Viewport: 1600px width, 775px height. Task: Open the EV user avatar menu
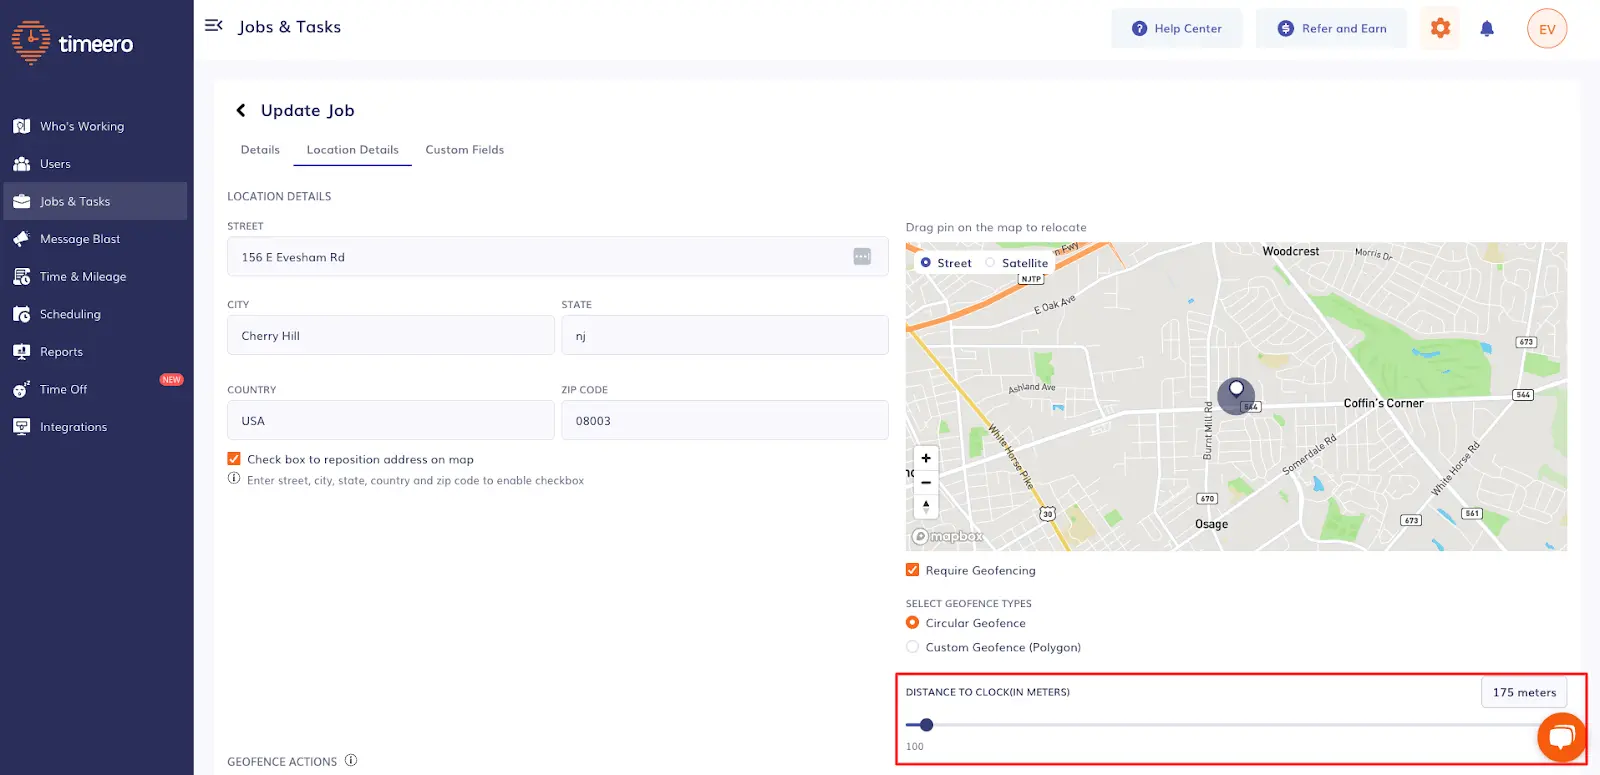(x=1547, y=29)
